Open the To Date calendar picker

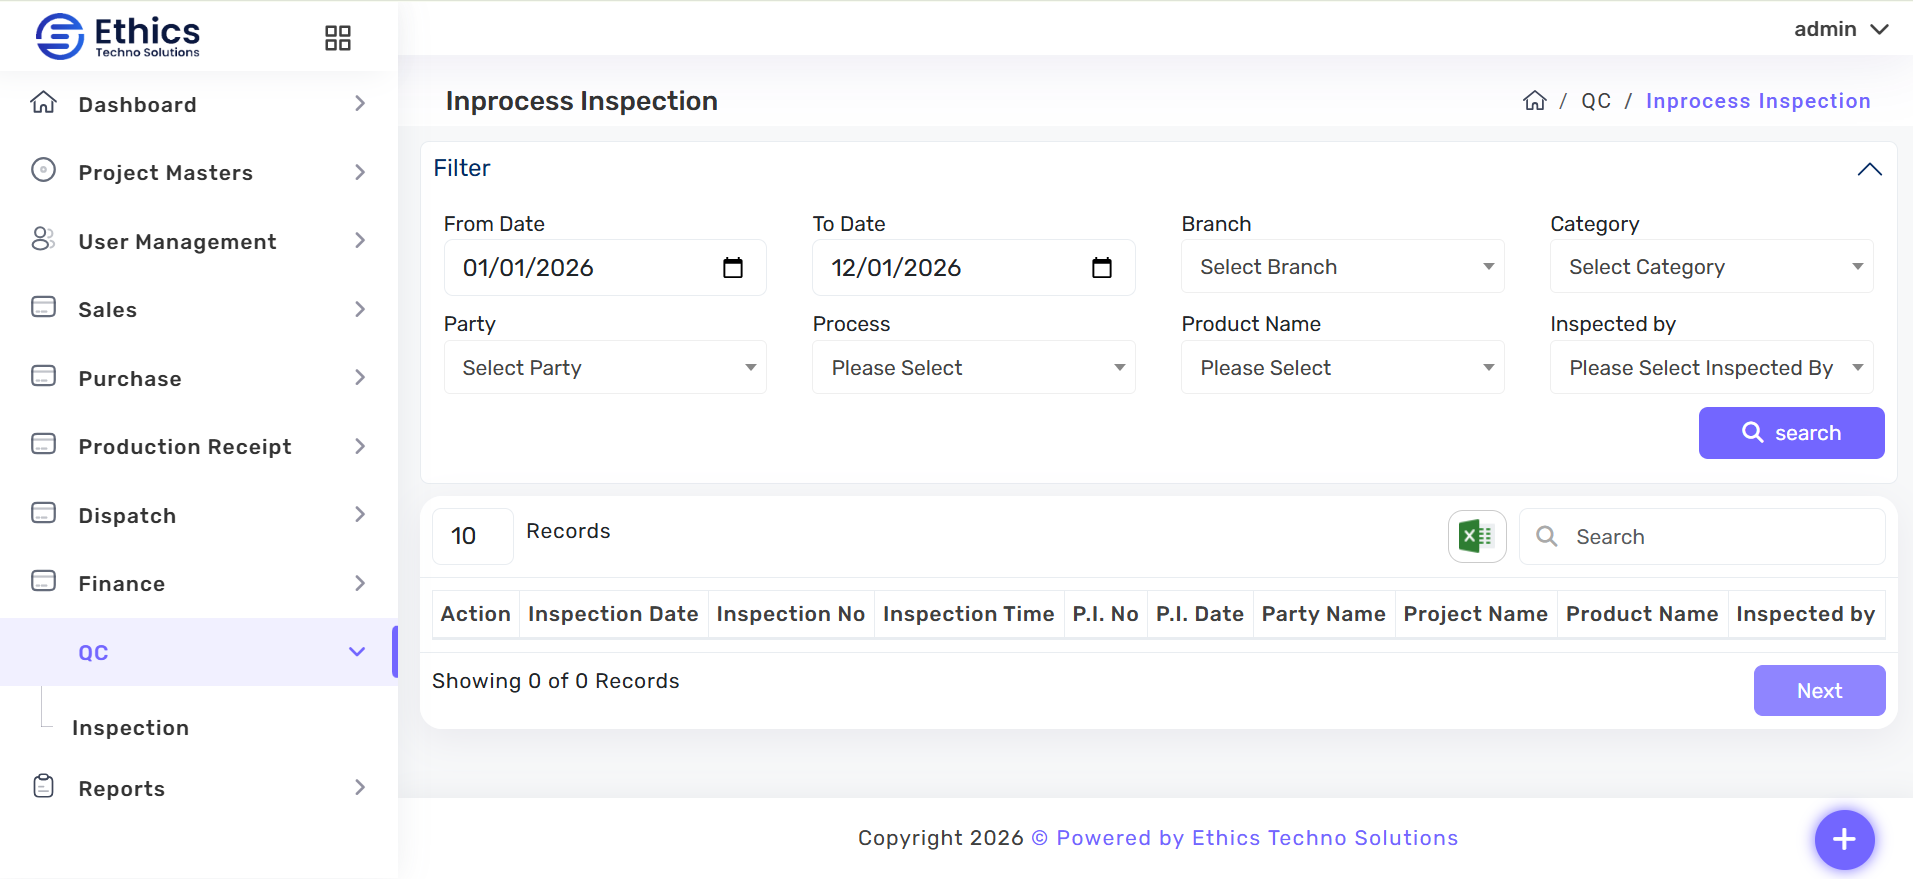tap(1101, 268)
